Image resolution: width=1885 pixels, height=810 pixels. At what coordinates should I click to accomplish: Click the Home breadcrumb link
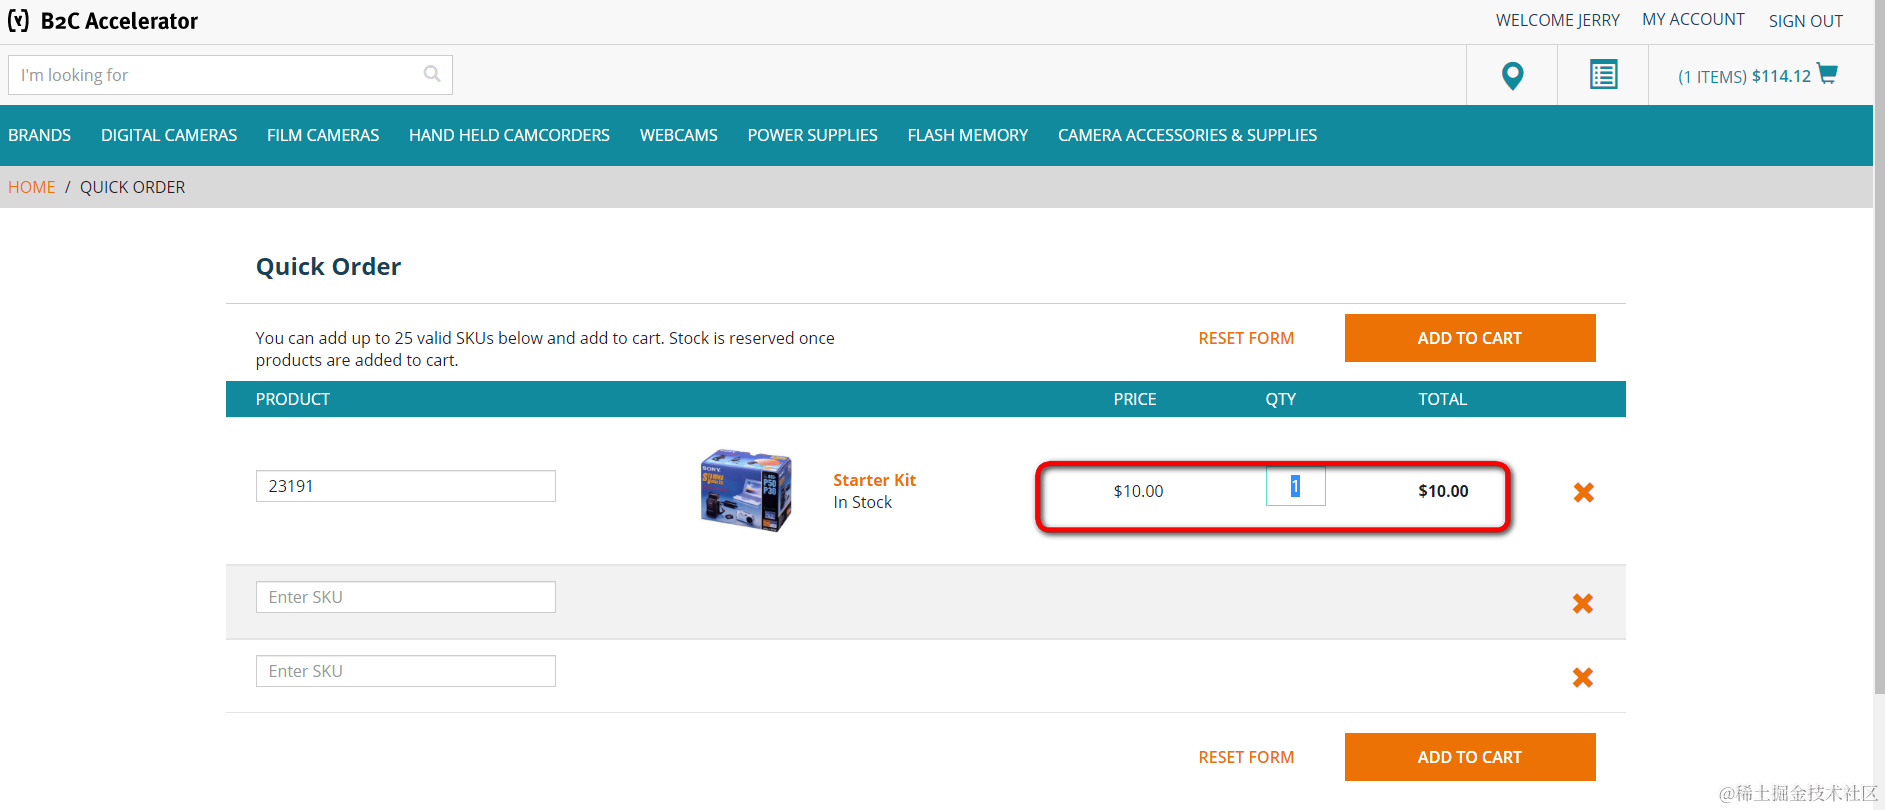[32, 187]
